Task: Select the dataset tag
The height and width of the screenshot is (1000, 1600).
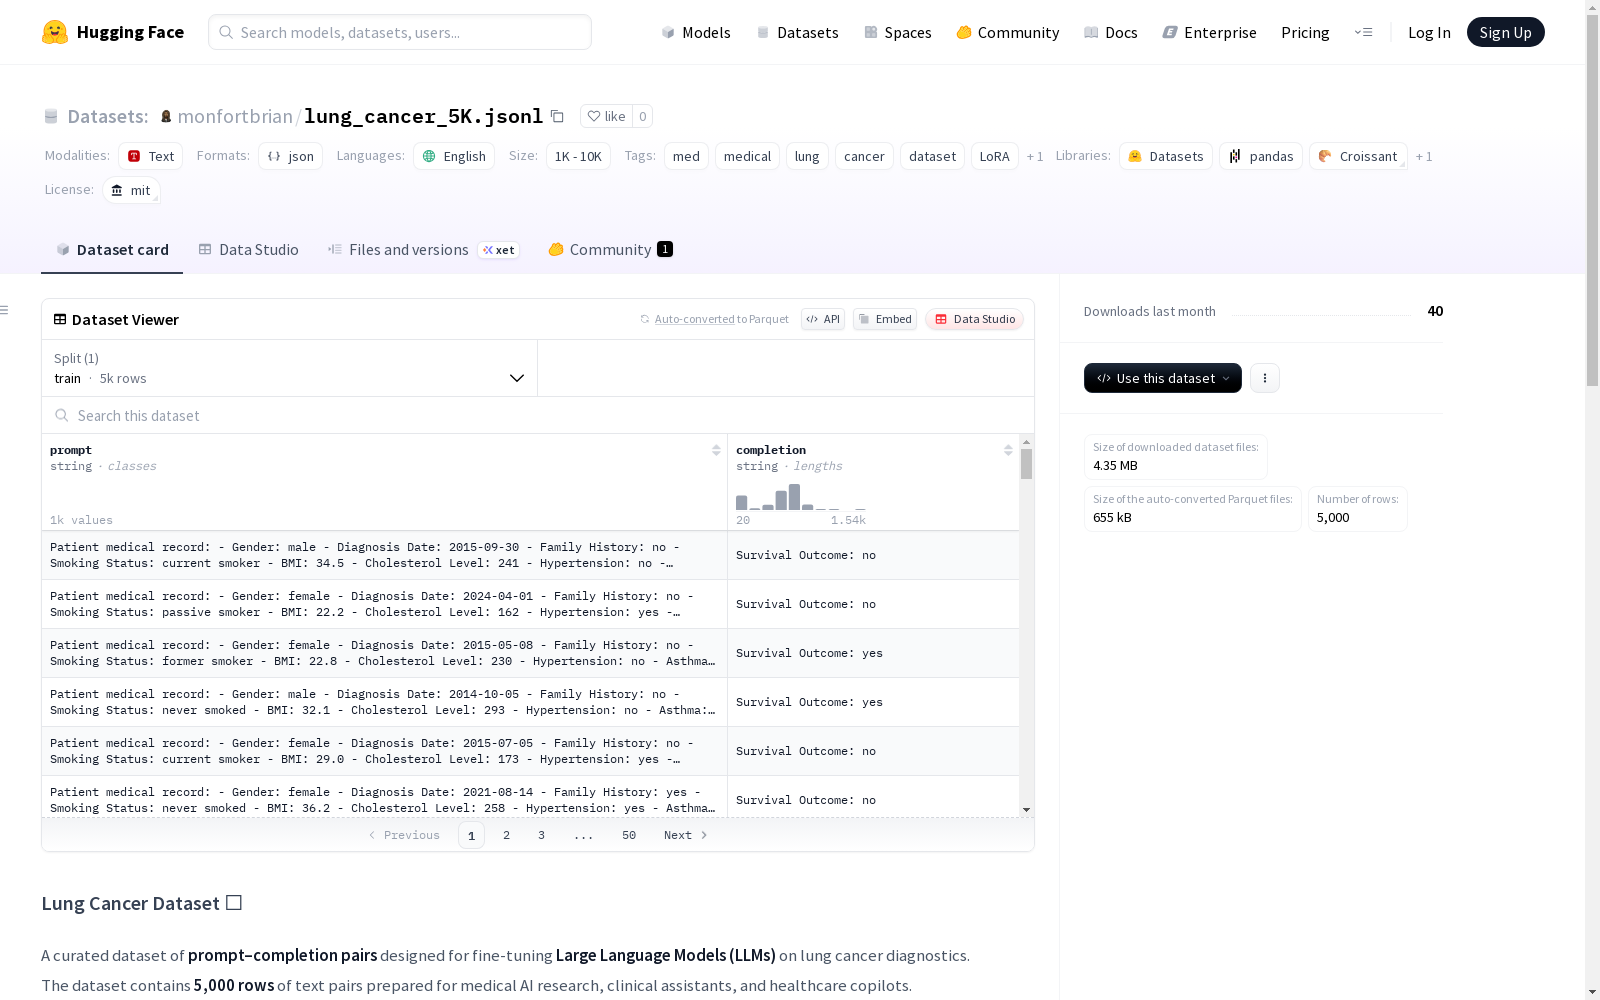Action: point(932,156)
